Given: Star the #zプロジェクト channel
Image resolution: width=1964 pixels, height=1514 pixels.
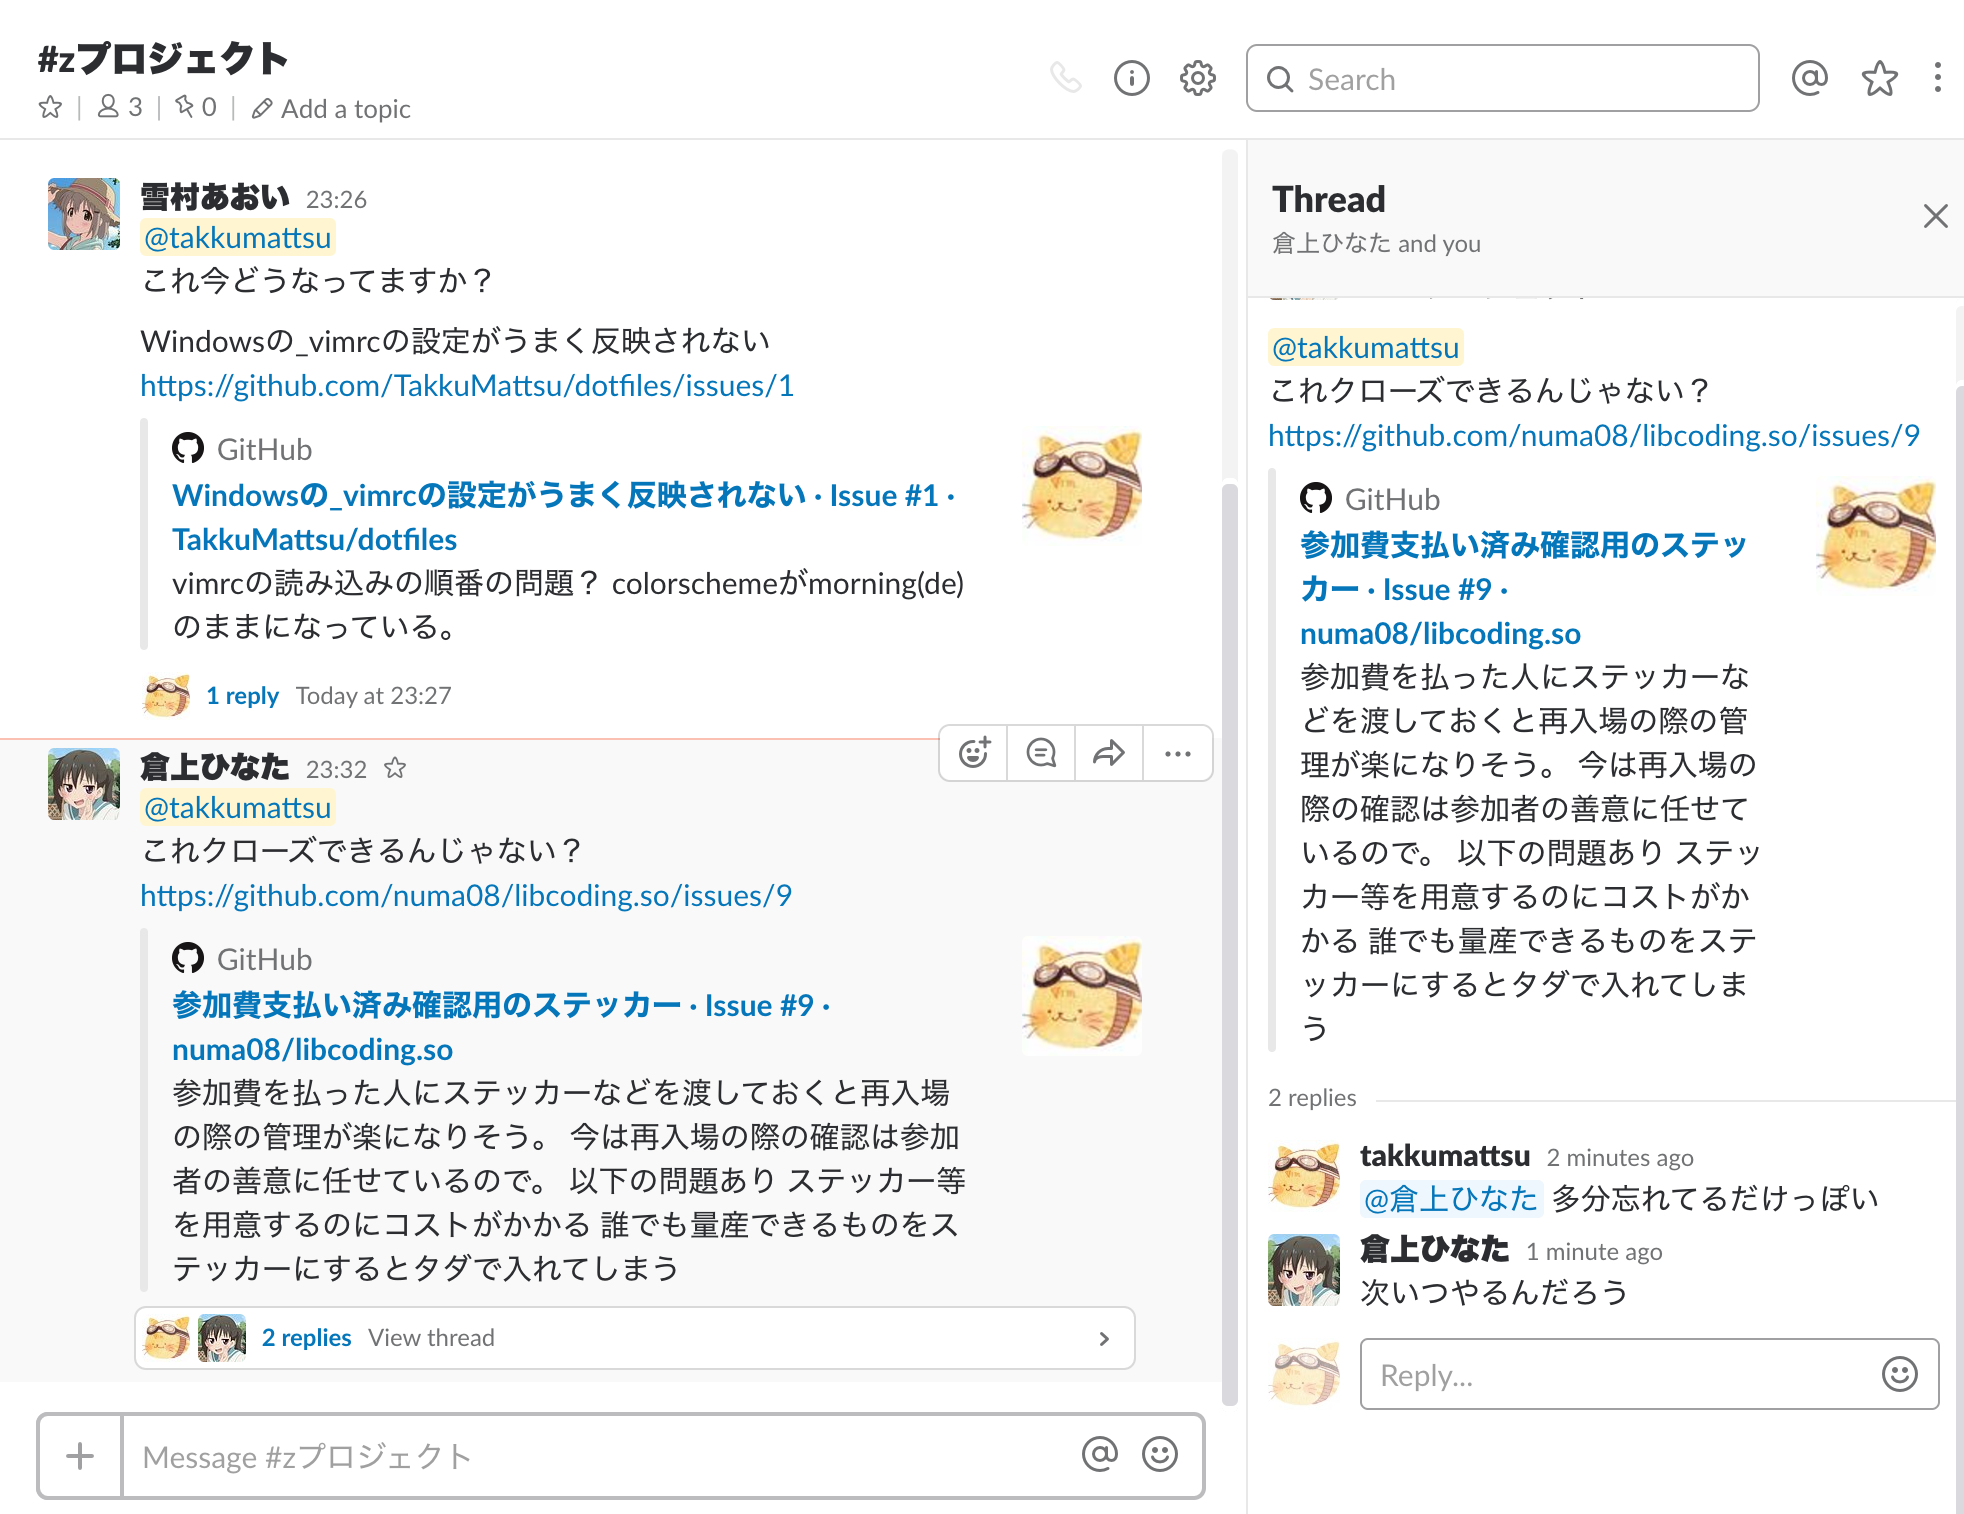Looking at the screenshot, I should (50, 107).
